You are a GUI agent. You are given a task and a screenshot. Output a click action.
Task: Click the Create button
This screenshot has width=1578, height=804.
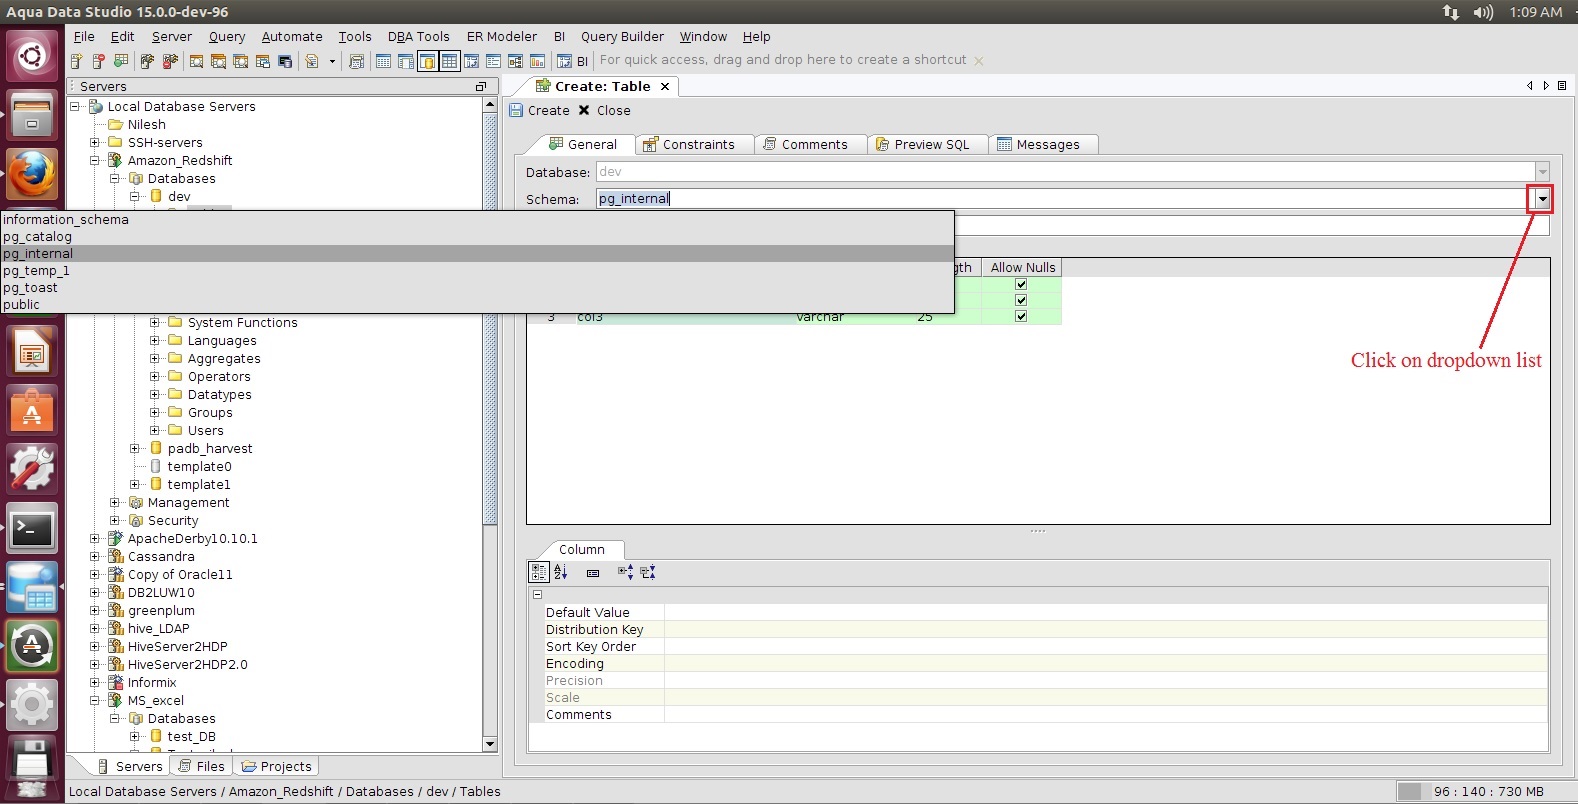click(540, 111)
